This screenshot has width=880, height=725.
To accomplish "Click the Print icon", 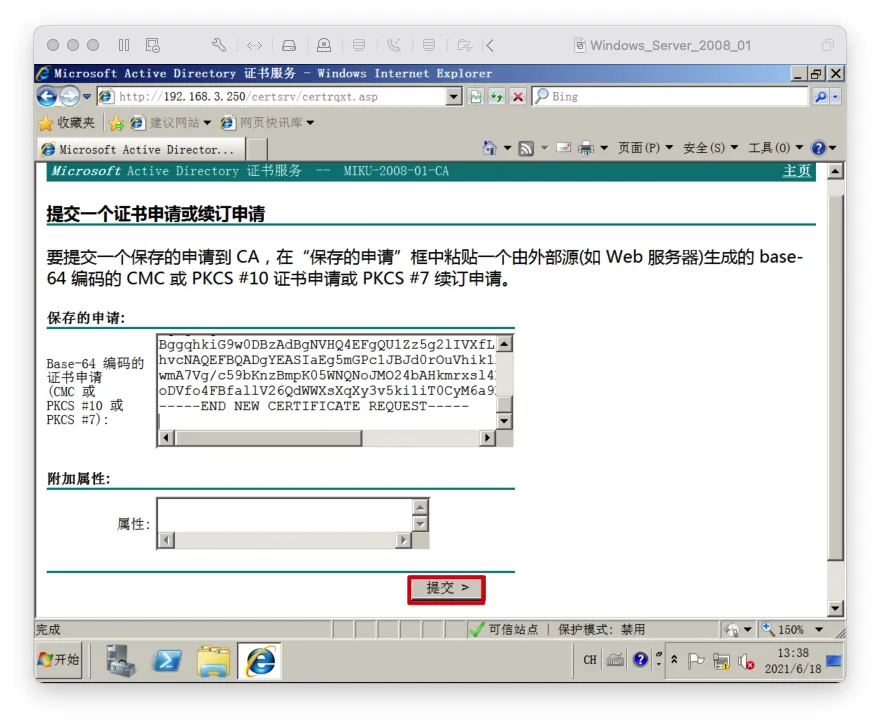I will (586, 148).
